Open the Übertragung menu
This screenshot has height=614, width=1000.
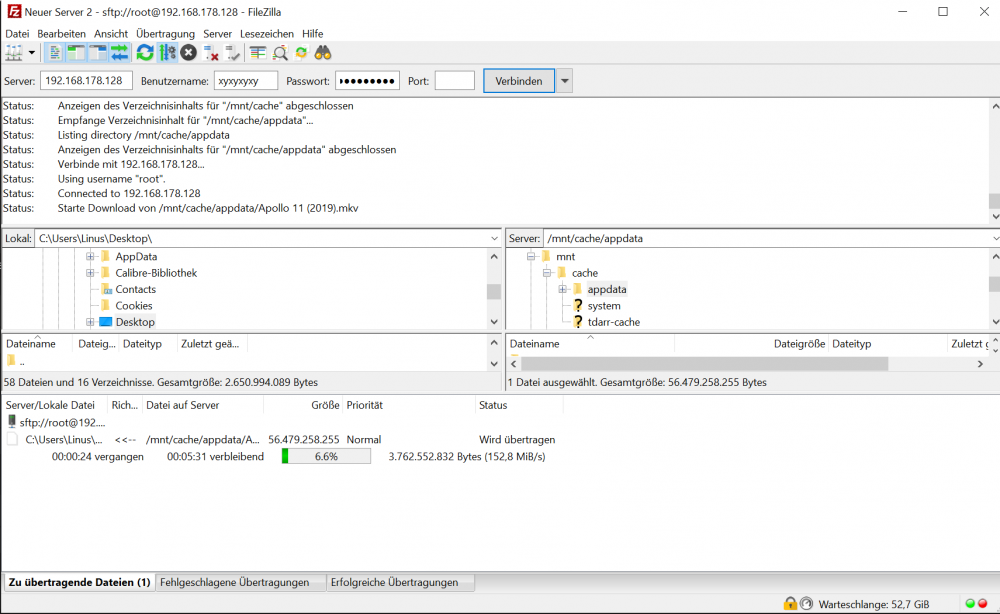coord(165,34)
